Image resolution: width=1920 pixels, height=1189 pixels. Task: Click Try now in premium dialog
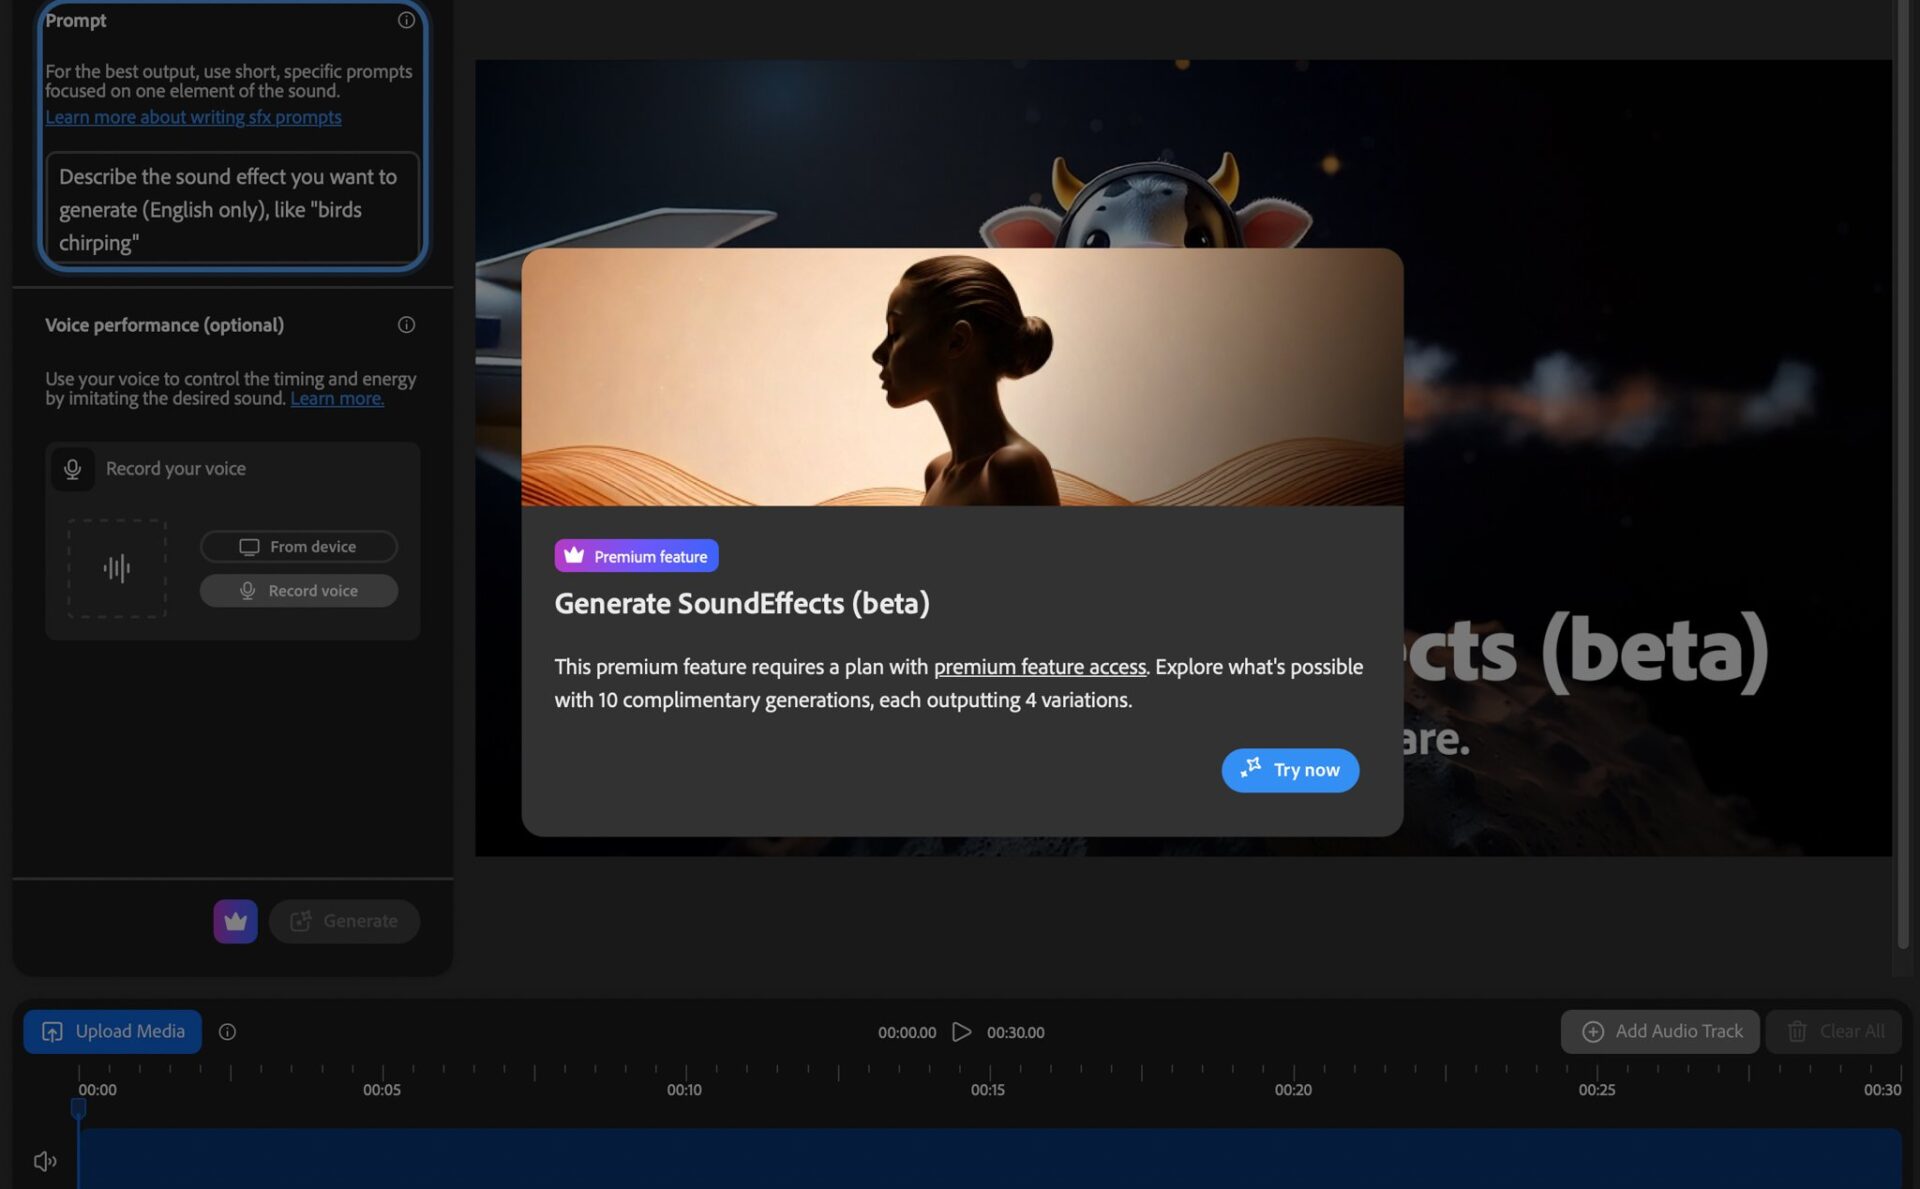tap(1290, 770)
